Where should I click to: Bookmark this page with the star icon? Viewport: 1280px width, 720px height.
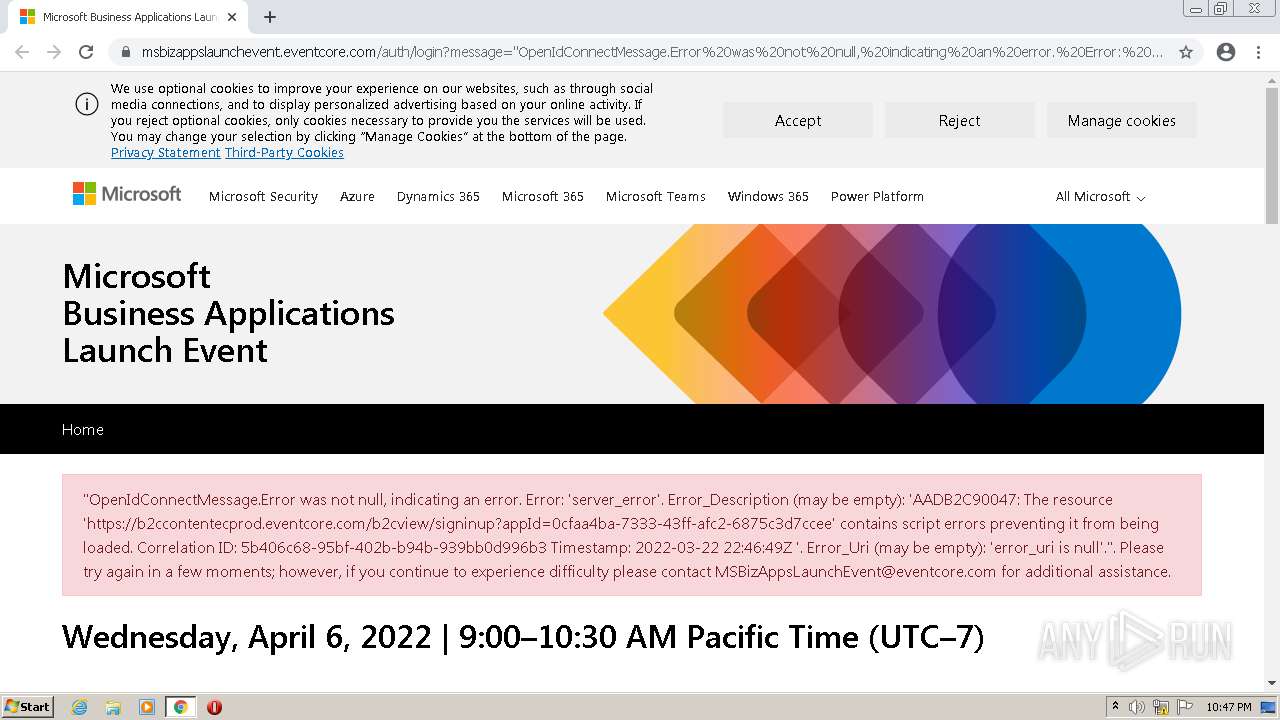click(x=1186, y=52)
